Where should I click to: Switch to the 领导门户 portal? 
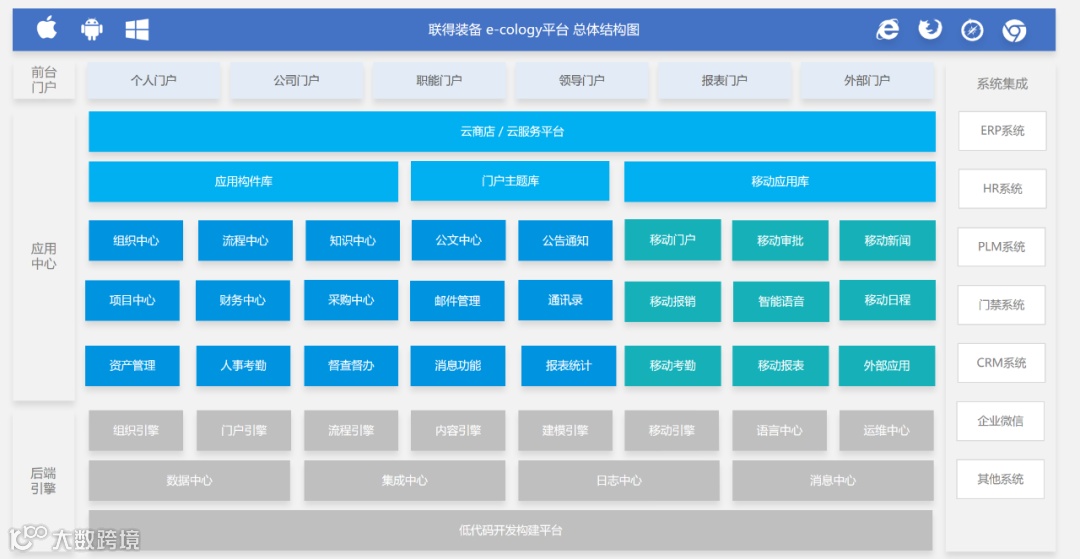tap(581, 81)
